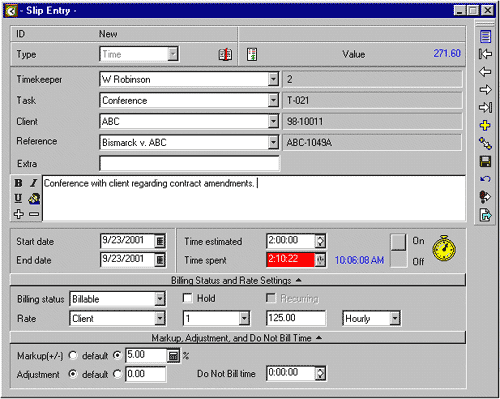Image resolution: width=500 pixels, height=399 pixels.
Task: Collapse Billing Status and Rate Settings section
Action: [238, 280]
